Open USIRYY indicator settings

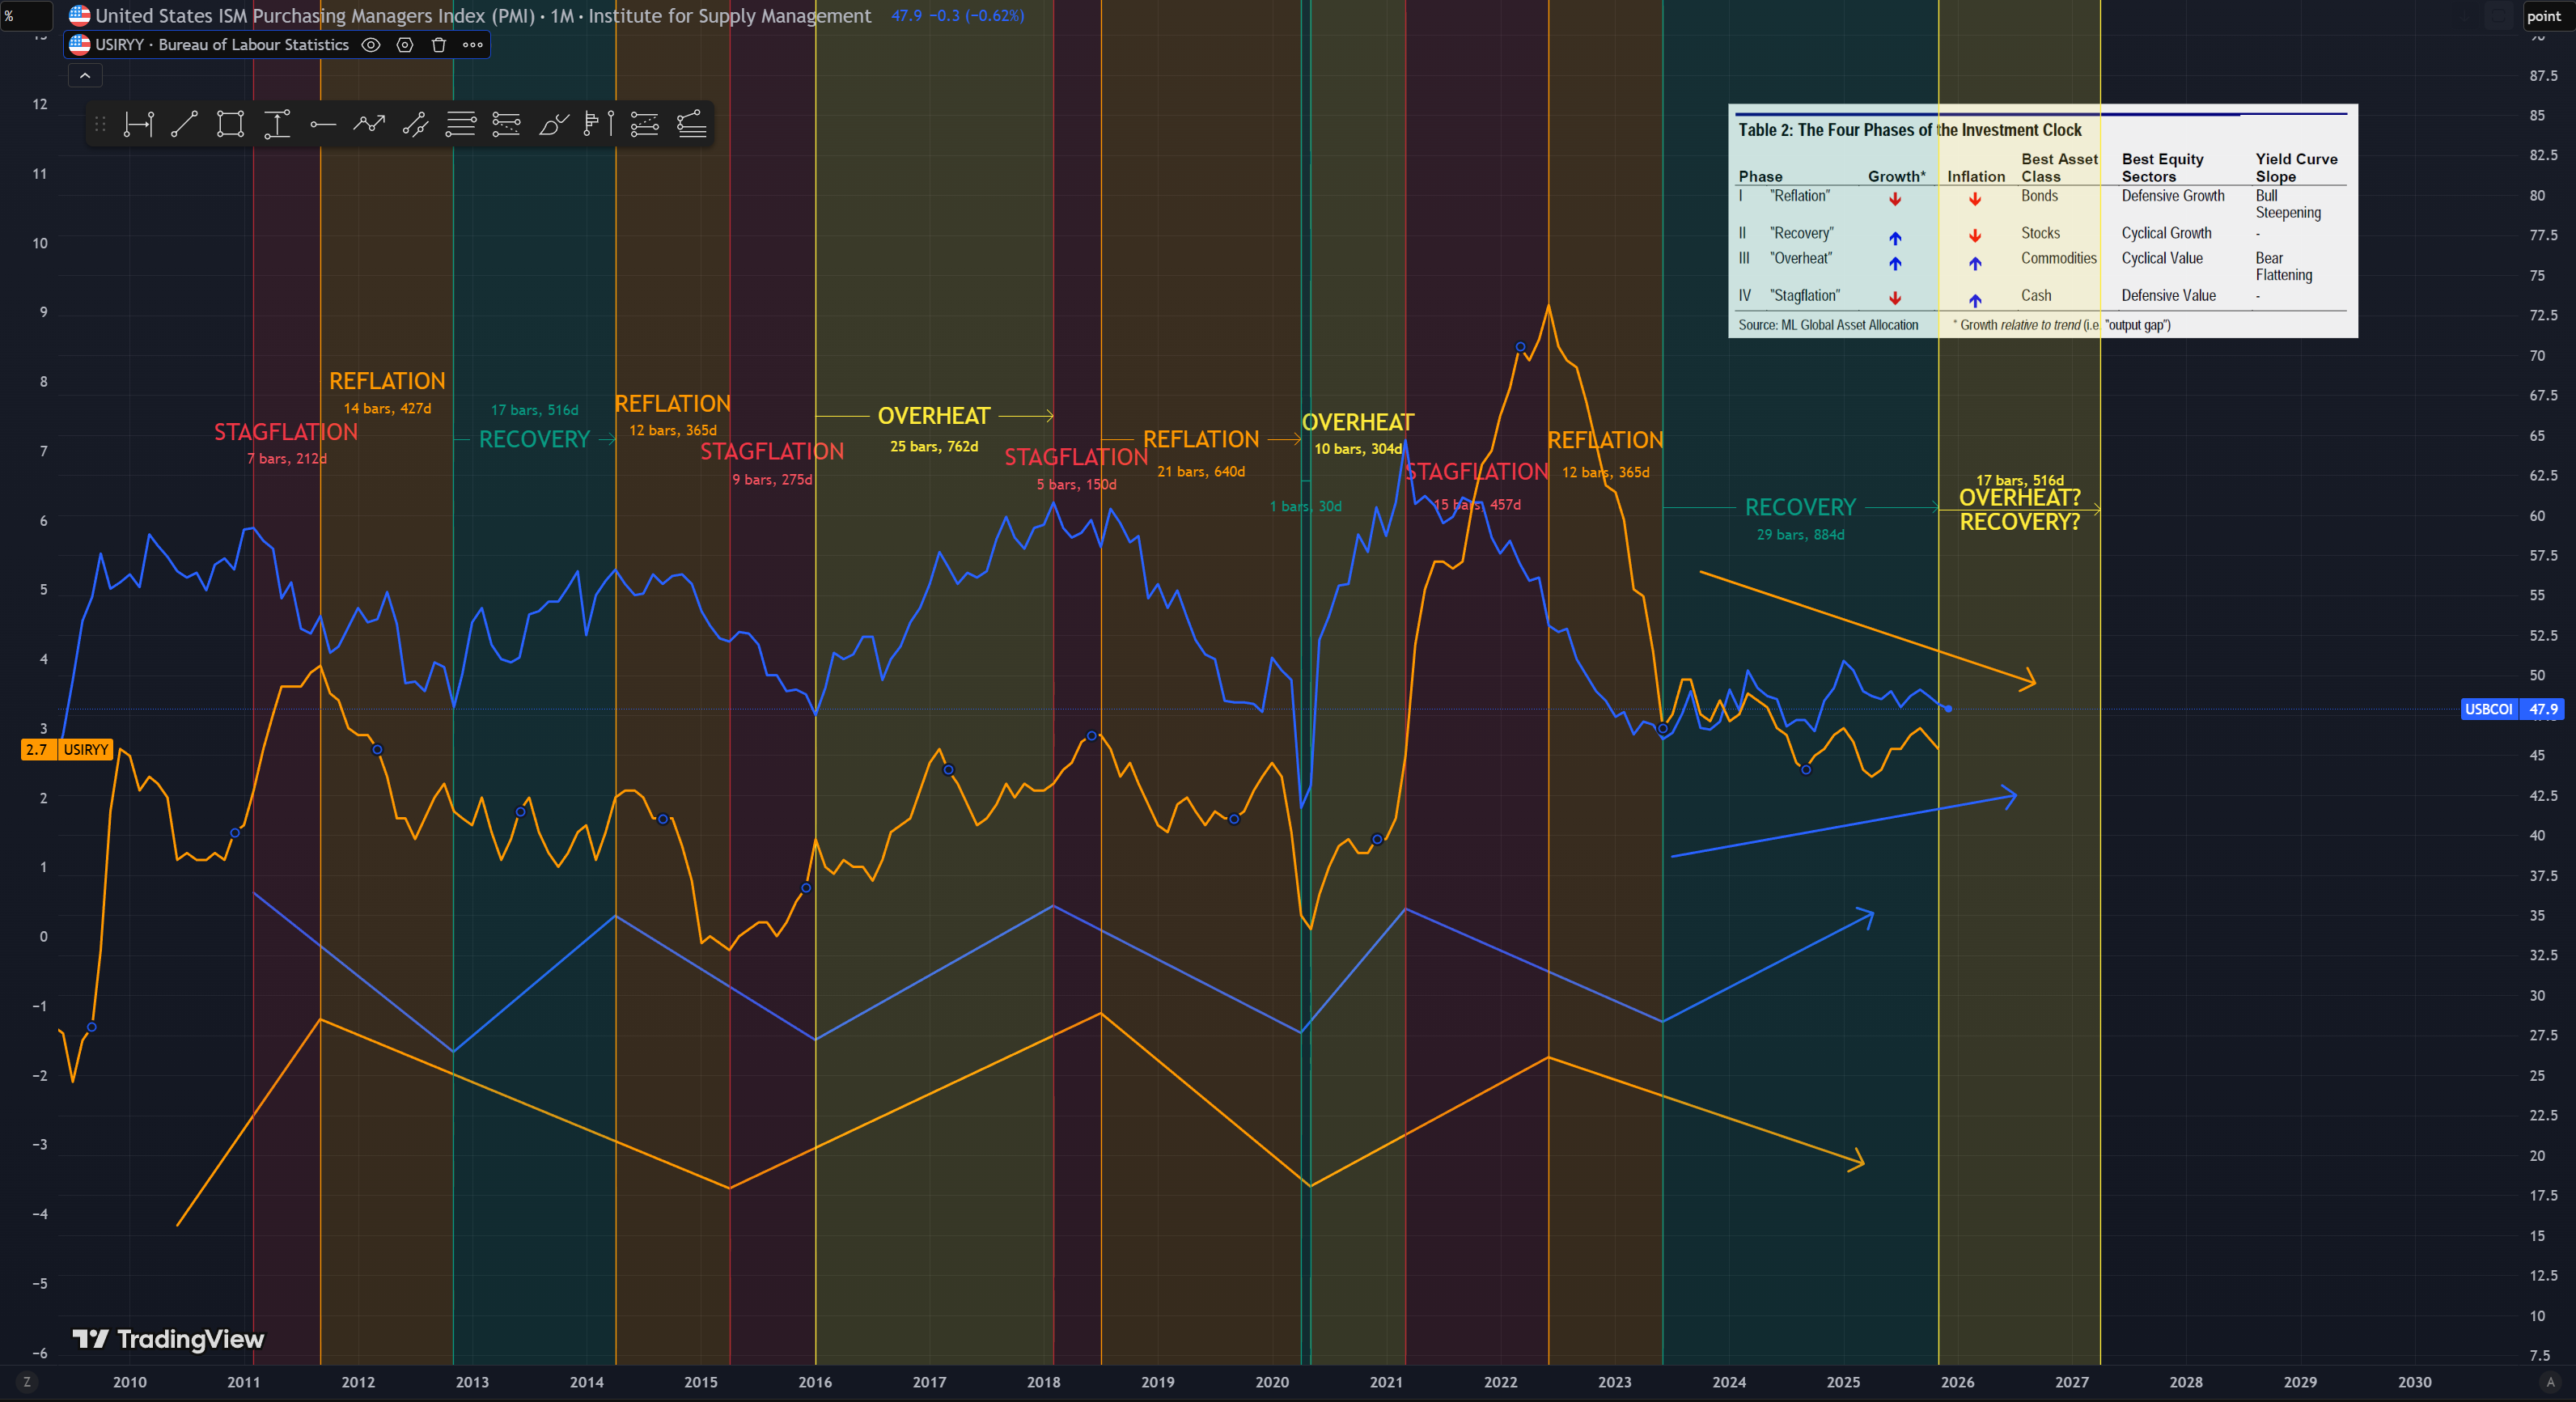click(x=405, y=45)
